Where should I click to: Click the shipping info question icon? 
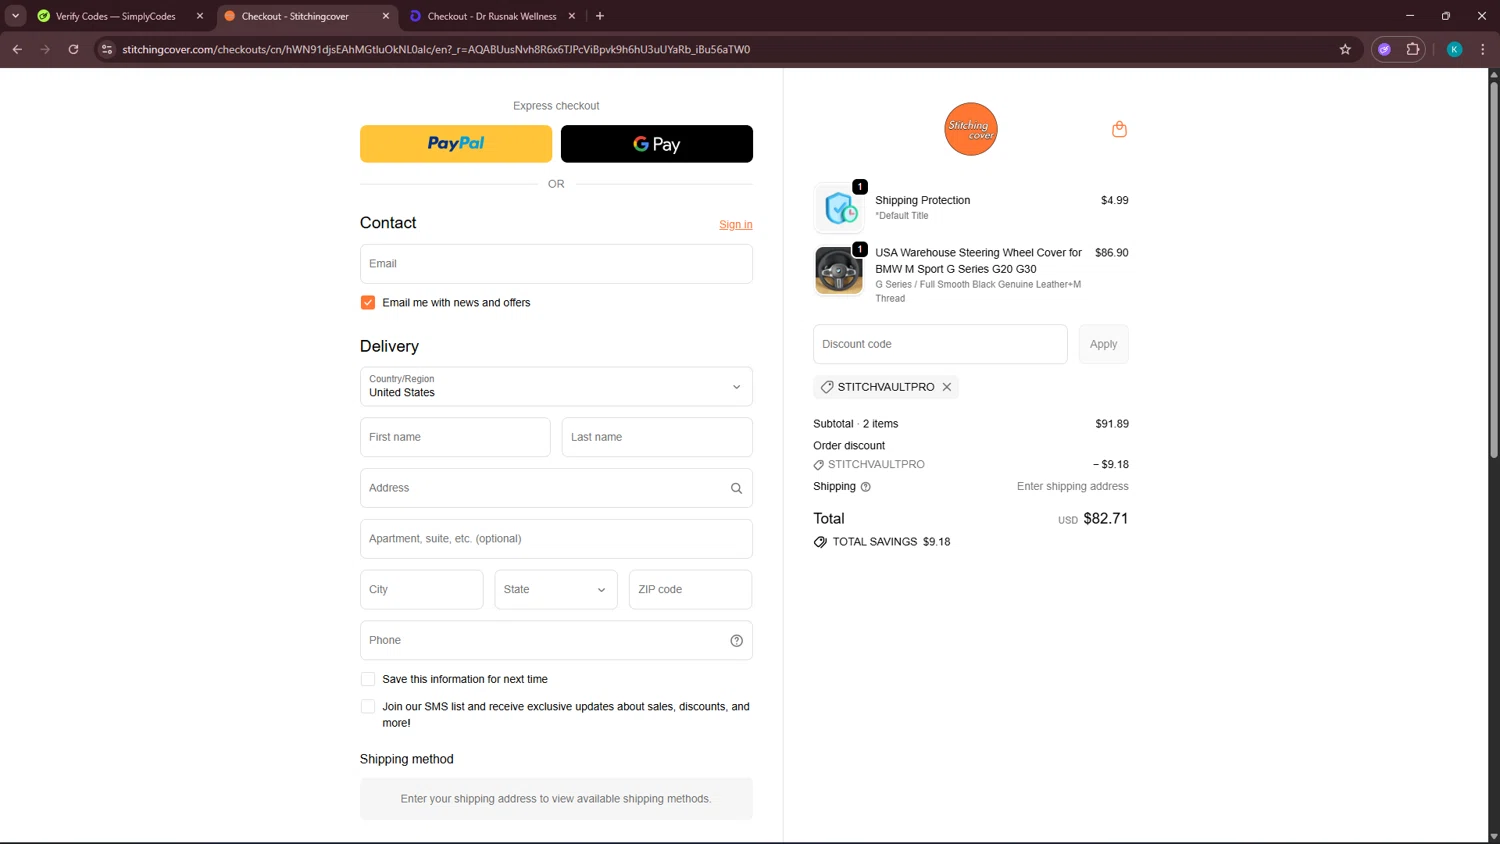tap(866, 487)
